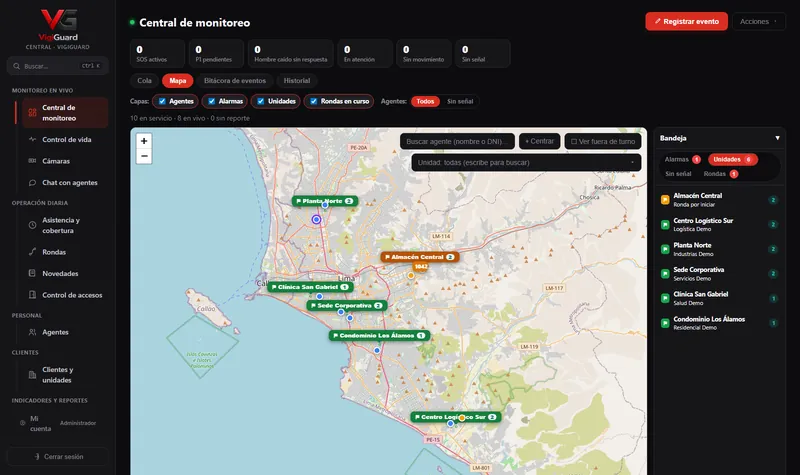Select Centro Logístico Sur list row
The width and height of the screenshot is (800, 475).
719,225
